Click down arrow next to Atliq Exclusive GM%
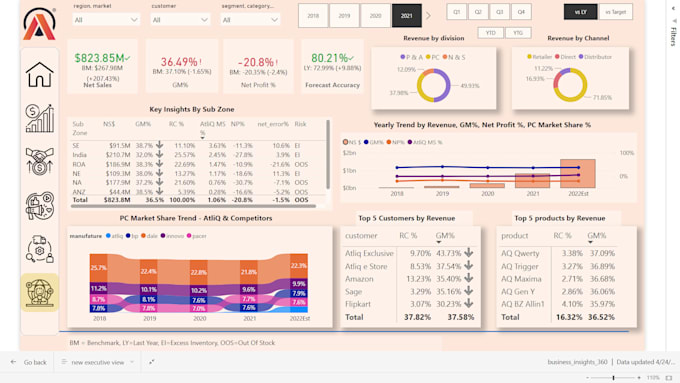 click(x=468, y=252)
